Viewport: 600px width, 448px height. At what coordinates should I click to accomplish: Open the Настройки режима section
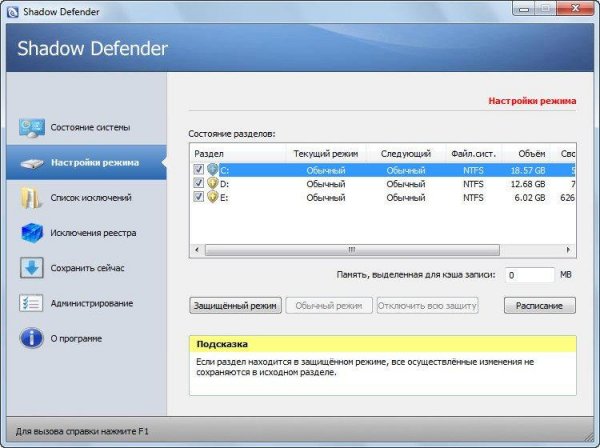click(x=86, y=163)
